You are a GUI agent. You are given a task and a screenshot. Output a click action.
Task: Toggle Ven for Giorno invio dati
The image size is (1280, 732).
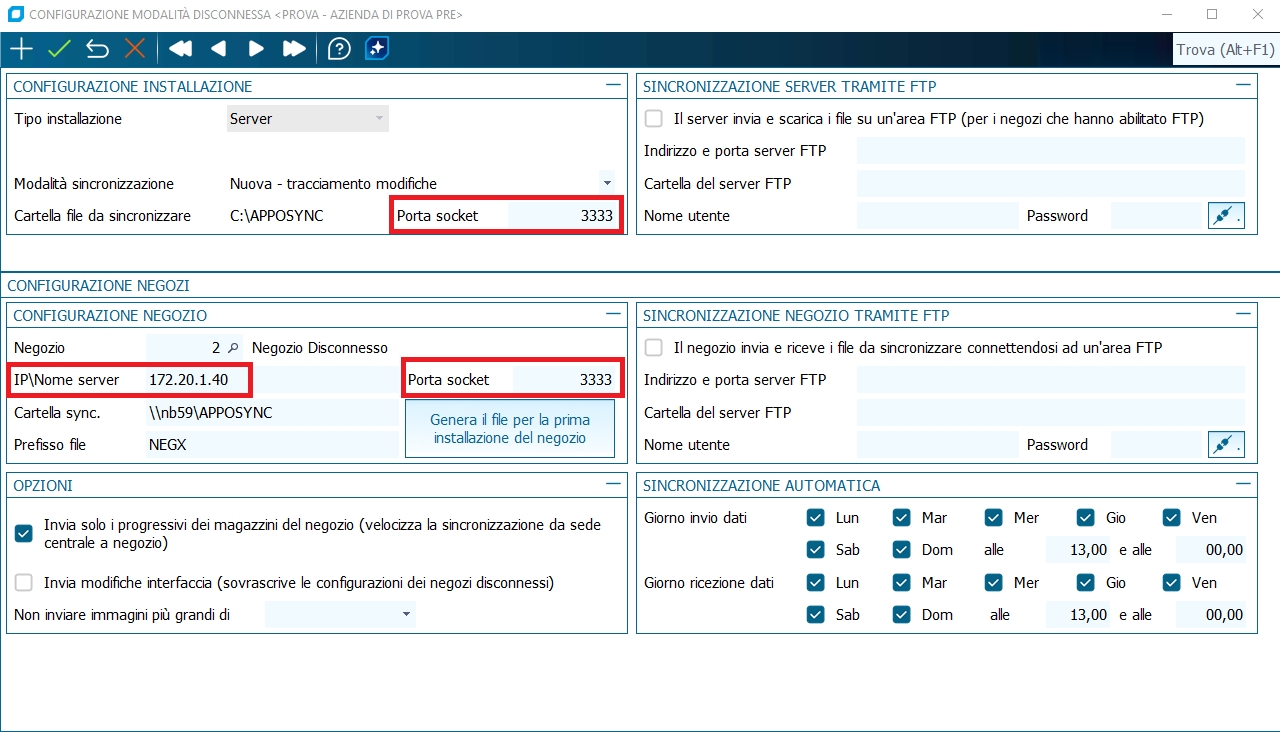point(1172,518)
